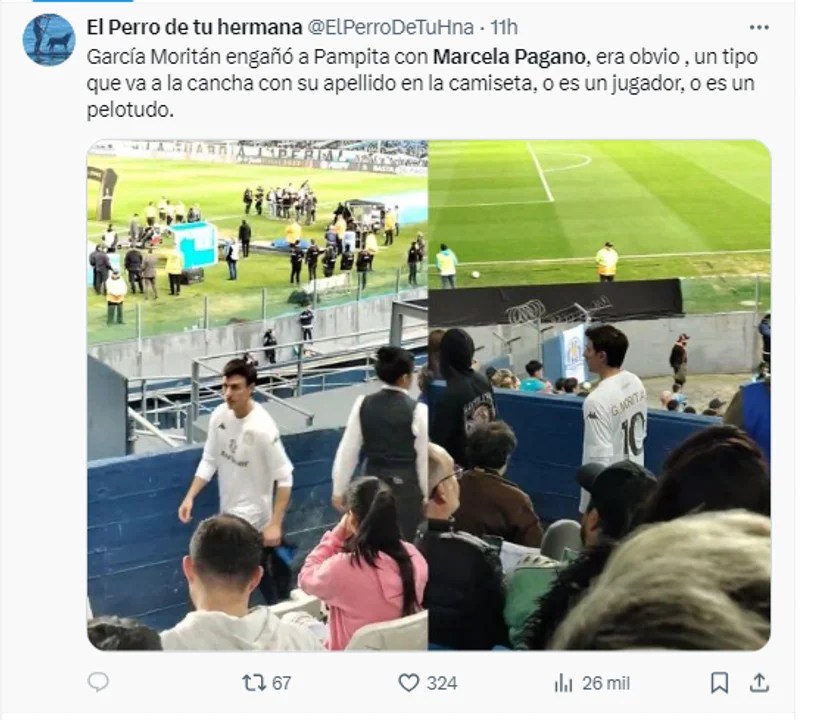Open the three-dot more options menu

pyautogui.click(x=759, y=28)
